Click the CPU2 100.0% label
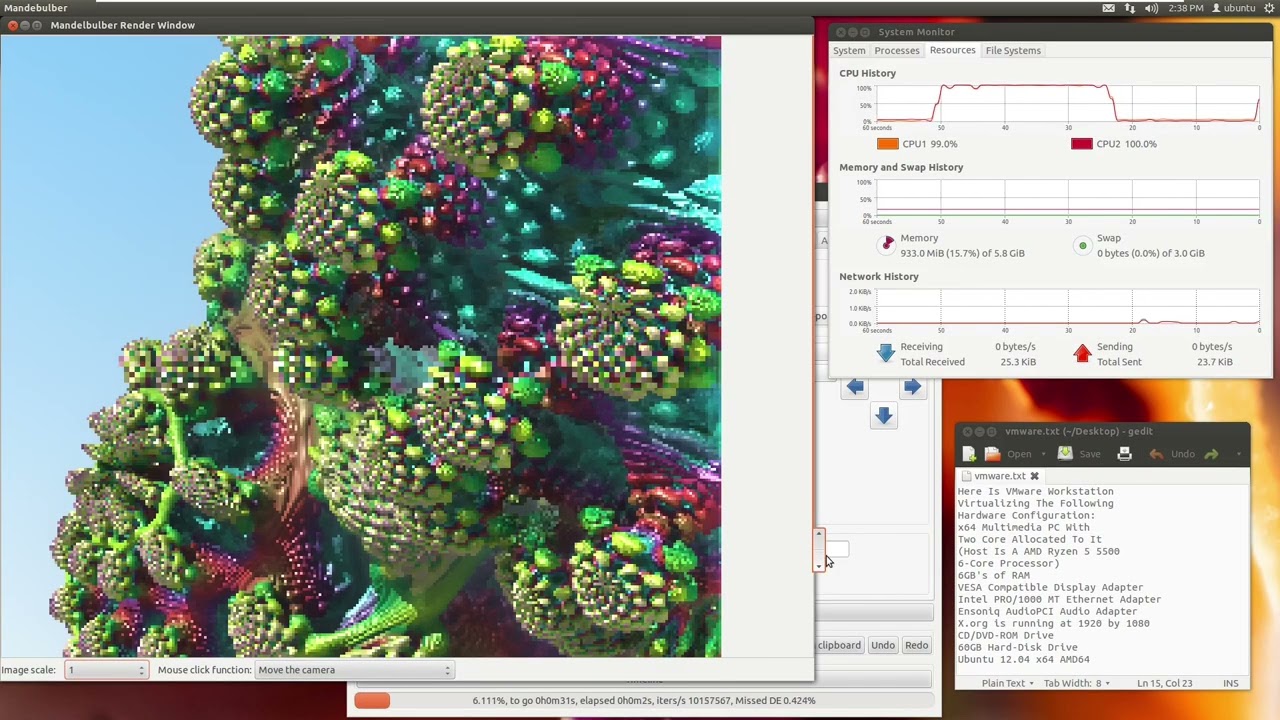Screen dimensions: 1280x720 click(x=1126, y=144)
